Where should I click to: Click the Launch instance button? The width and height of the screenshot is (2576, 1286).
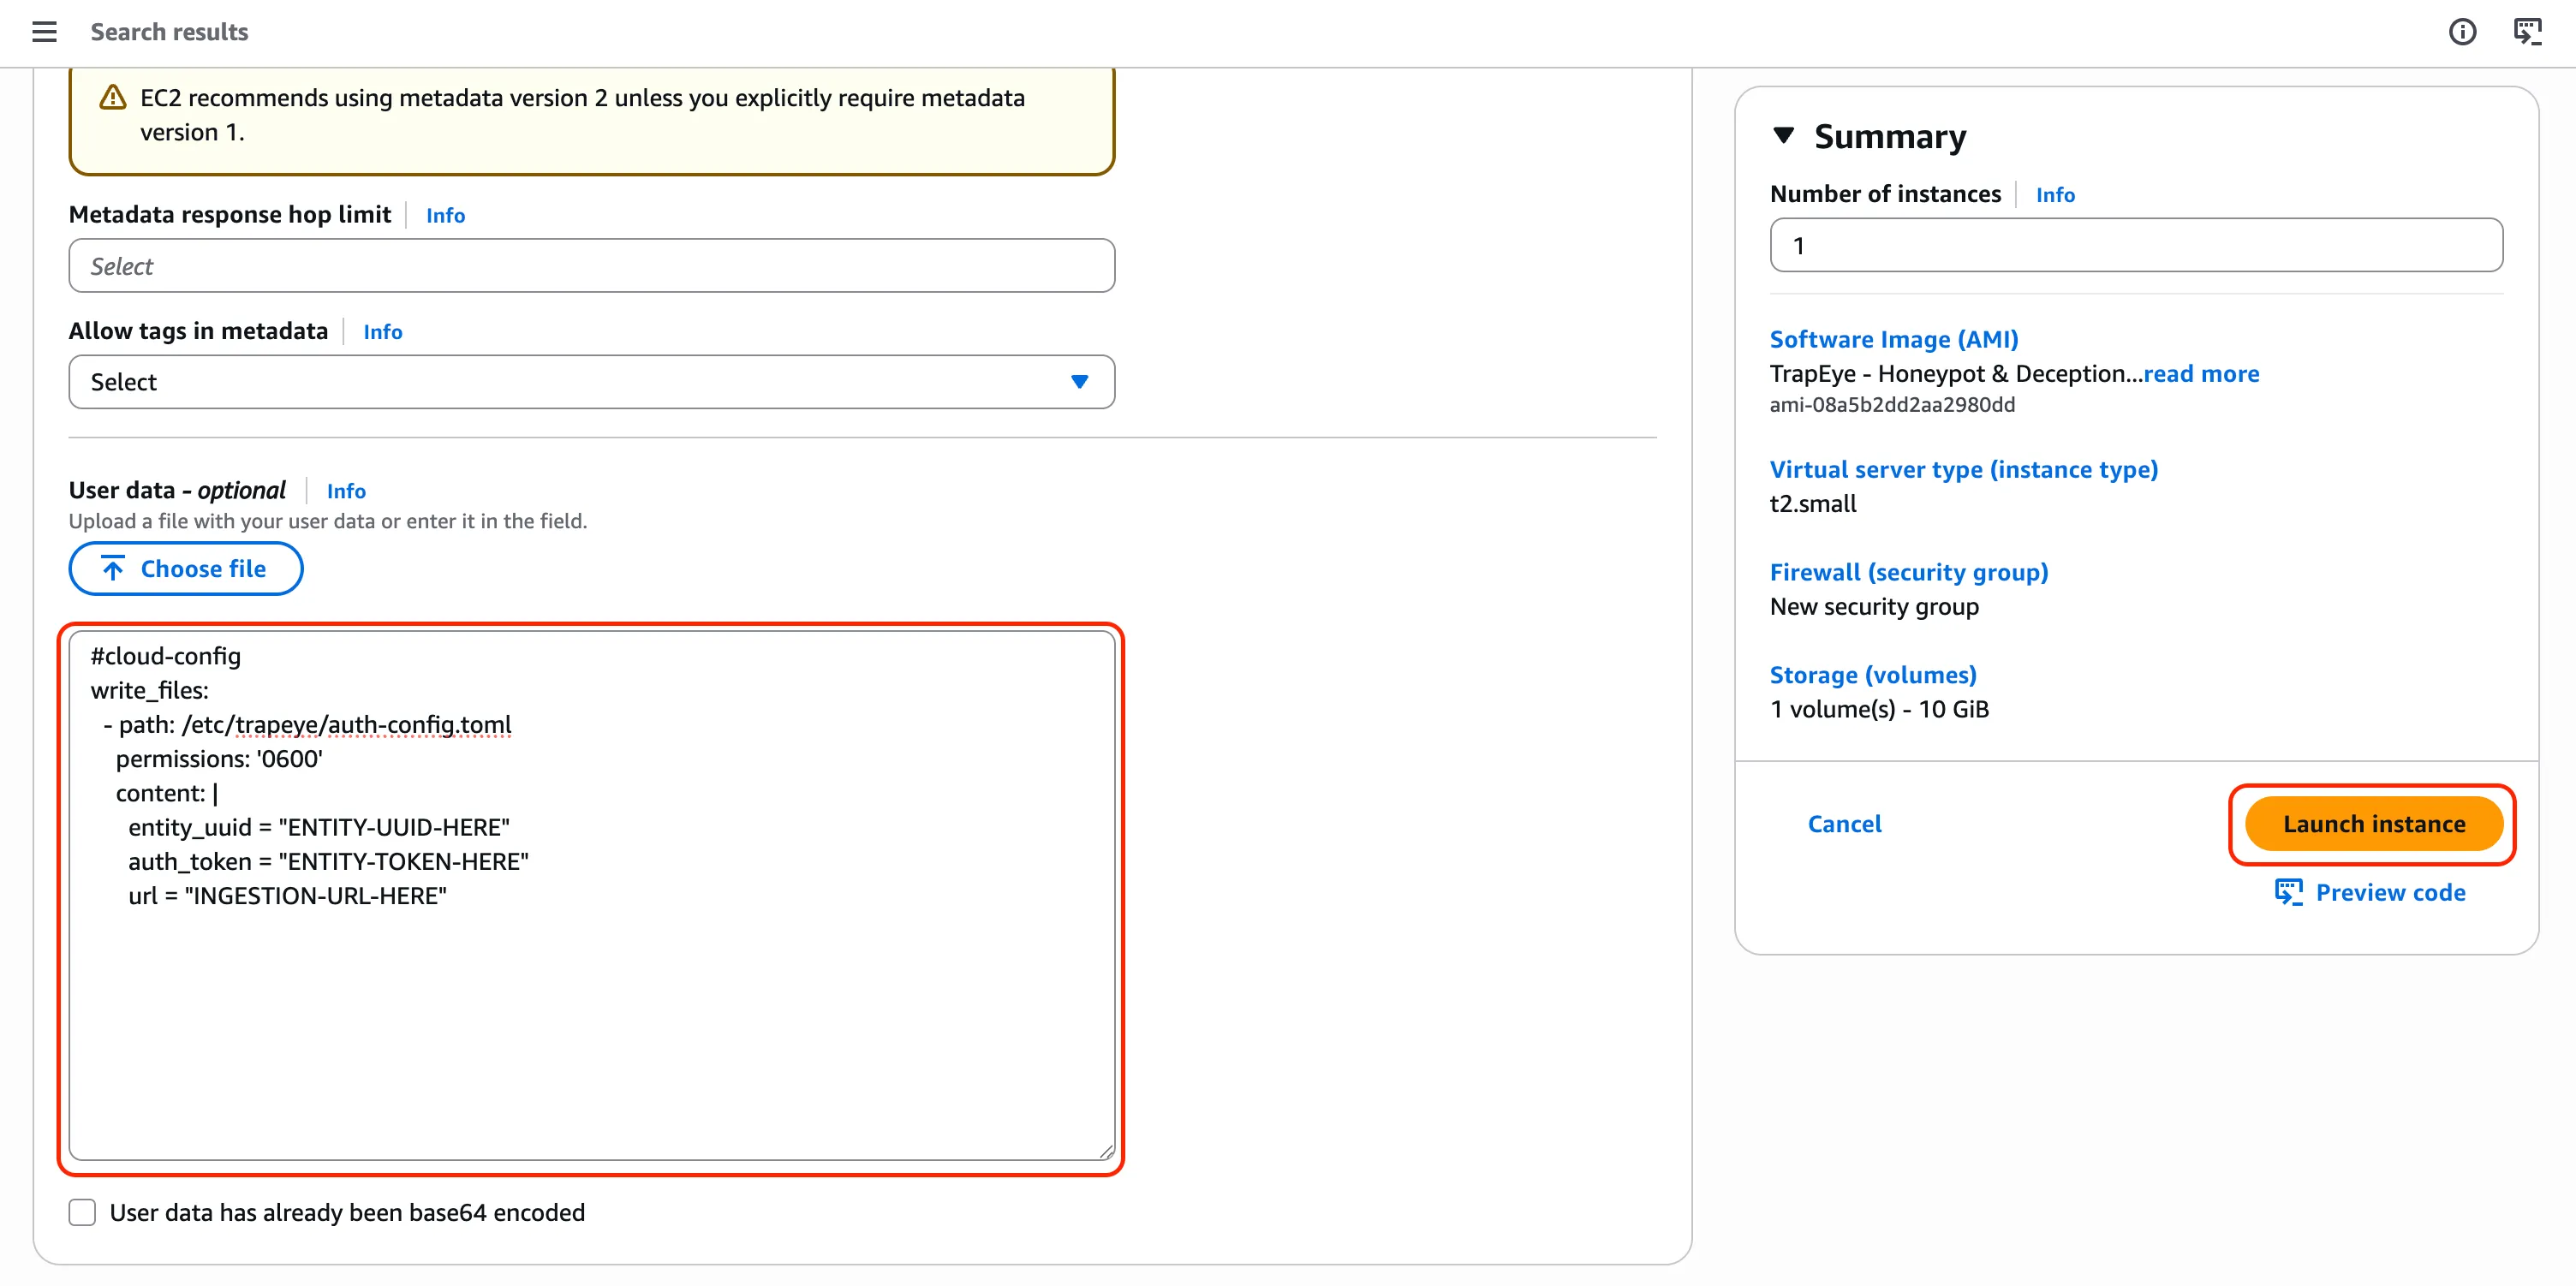point(2373,824)
